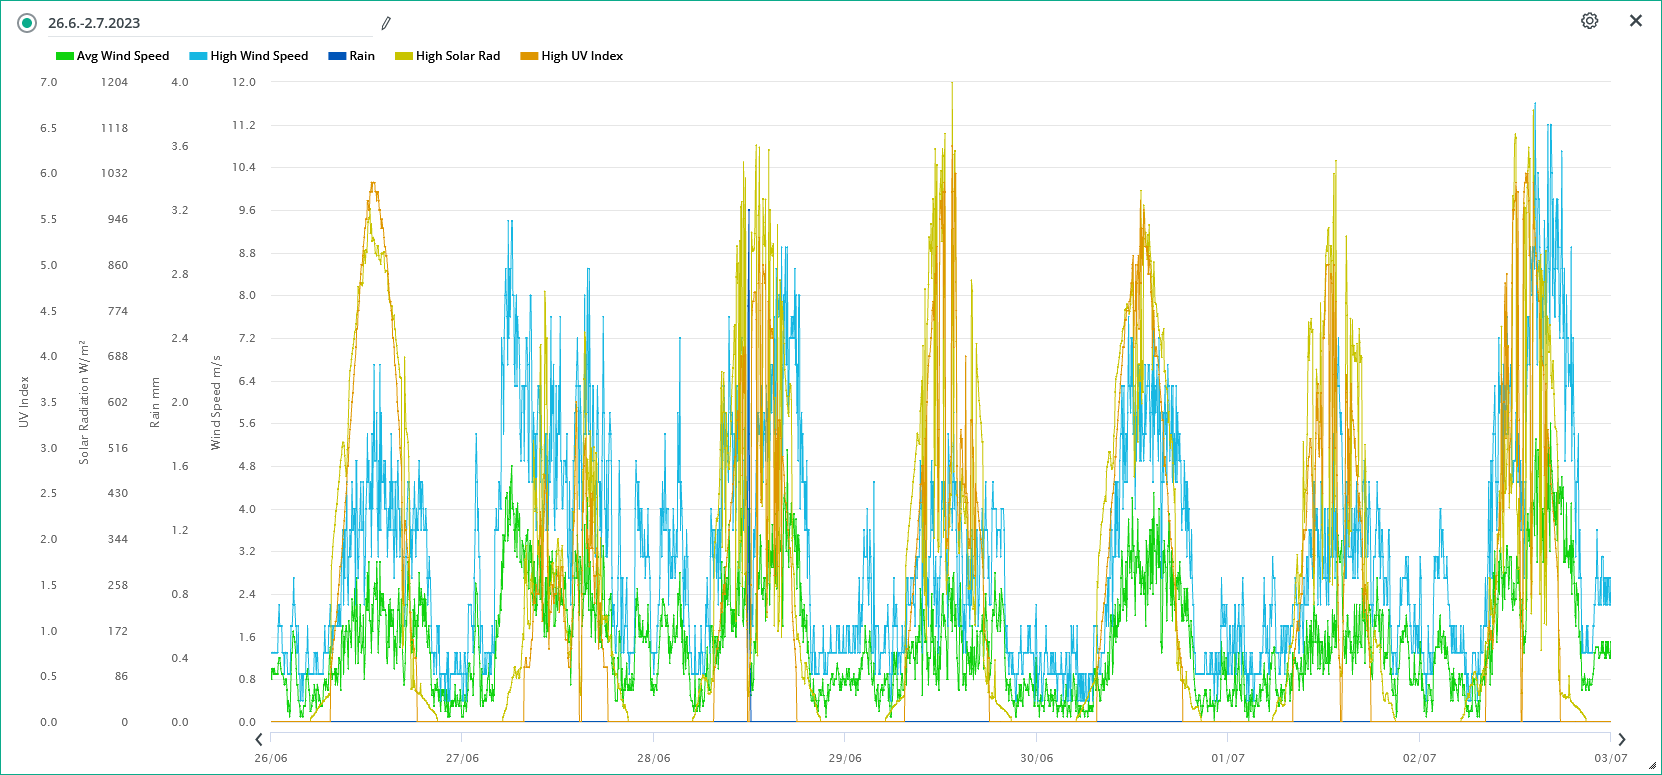Open chart settings gear icon
The height and width of the screenshot is (775, 1662).
pyautogui.click(x=1589, y=21)
